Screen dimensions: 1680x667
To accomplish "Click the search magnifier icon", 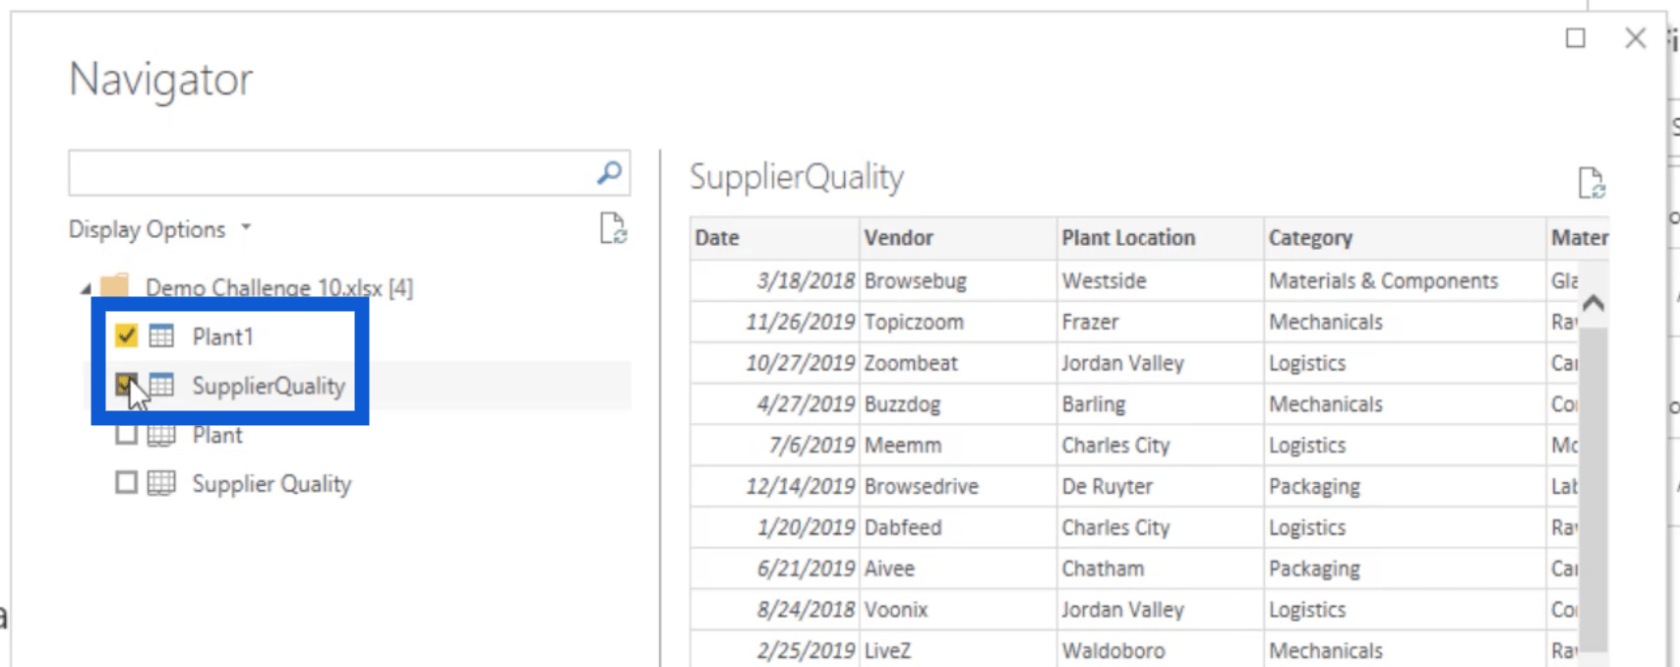I will point(609,173).
